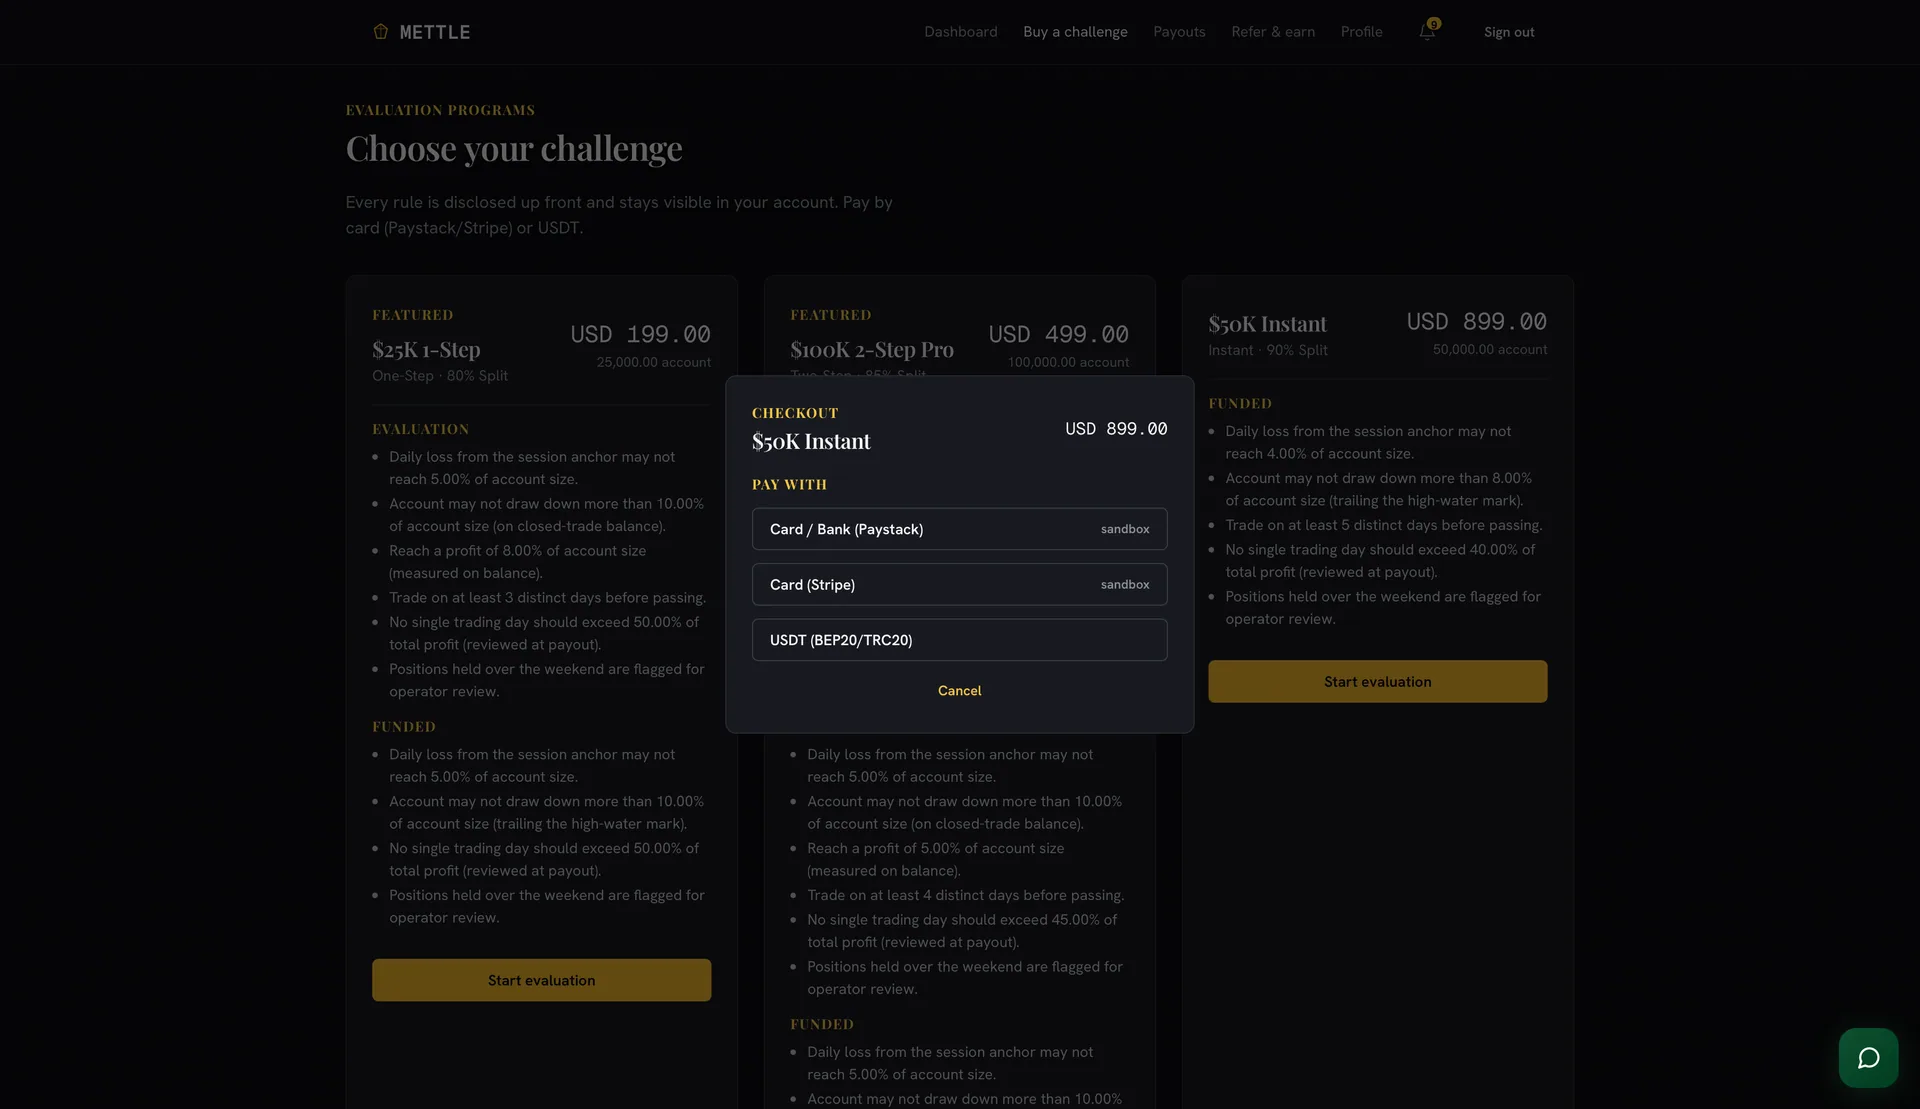Click the One-Step · 80% Split subtitle
The width and height of the screenshot is (1920, 1109).
440,376
